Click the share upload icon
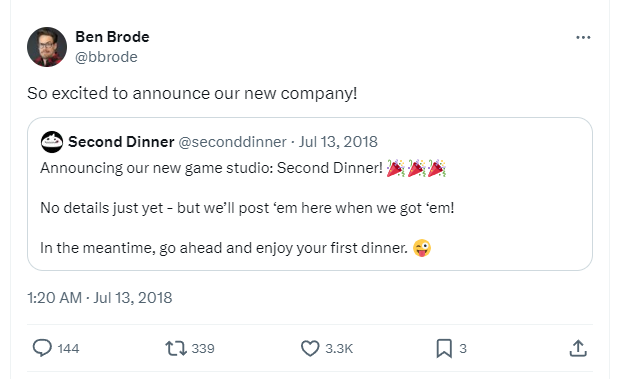Viewport: 627px width, 379px height. [x=578, y=348]
